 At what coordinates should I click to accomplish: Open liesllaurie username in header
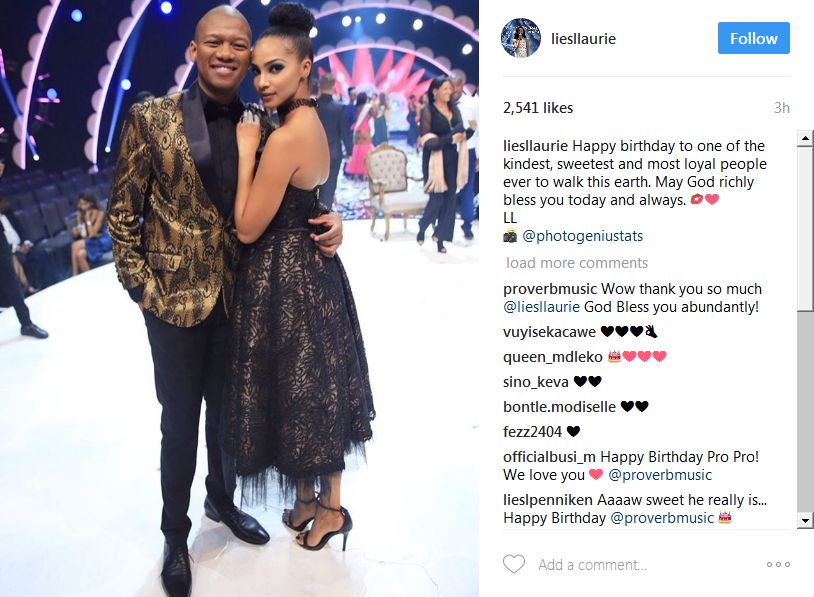(584, 39)
